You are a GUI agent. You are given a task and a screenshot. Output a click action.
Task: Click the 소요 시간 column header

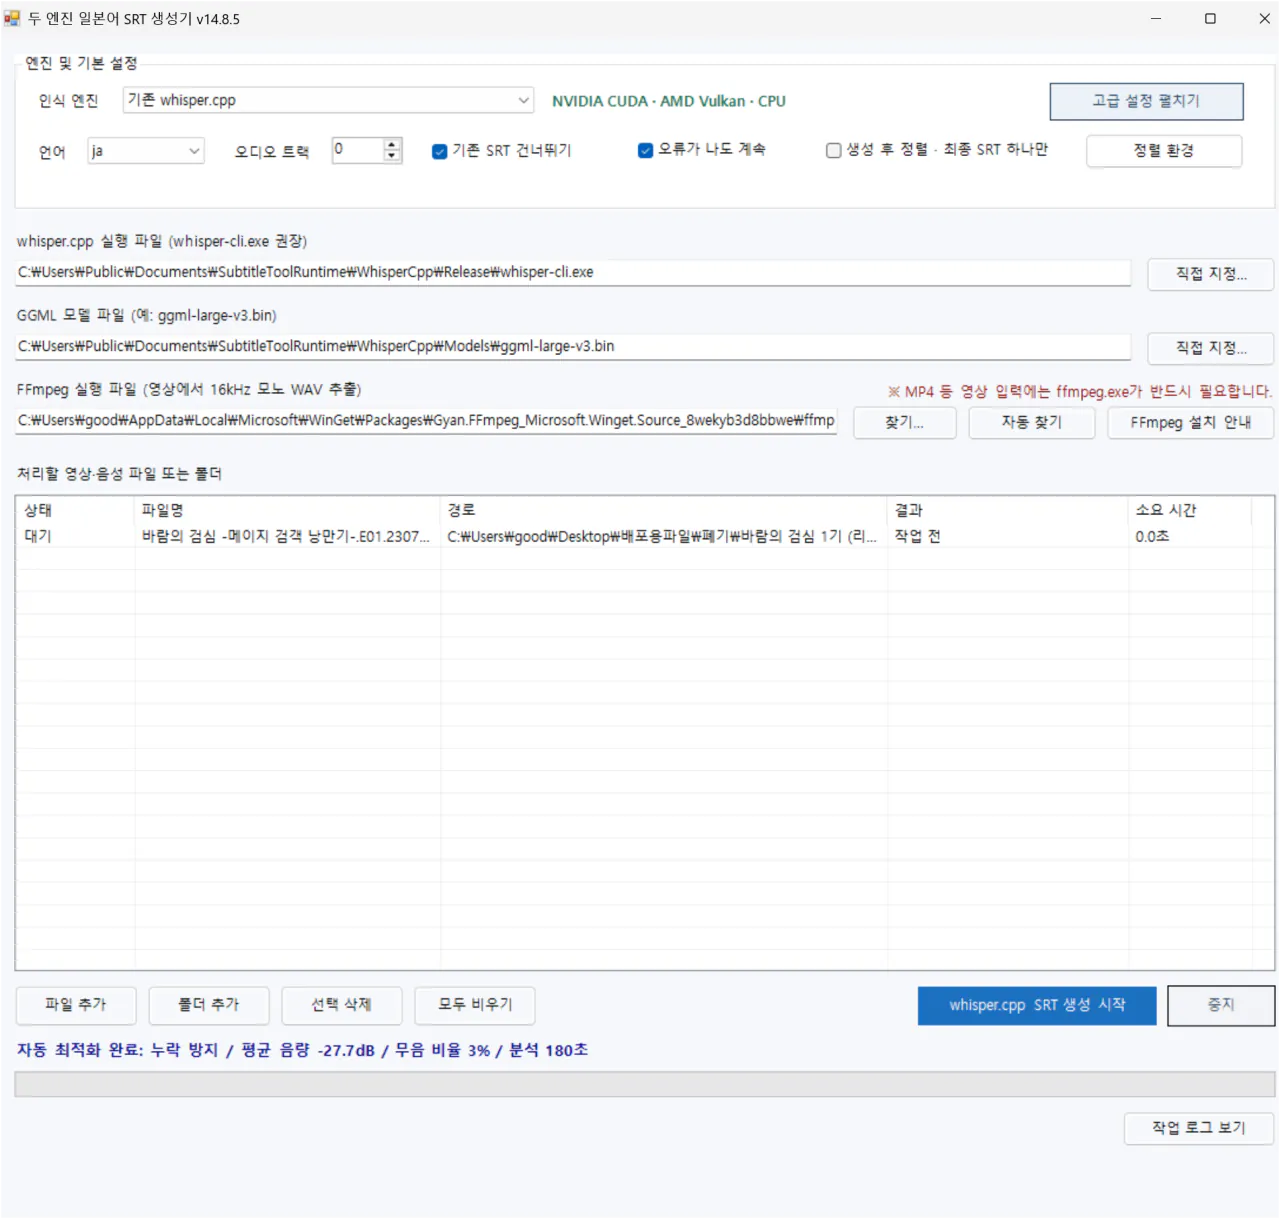(1190, 510)
